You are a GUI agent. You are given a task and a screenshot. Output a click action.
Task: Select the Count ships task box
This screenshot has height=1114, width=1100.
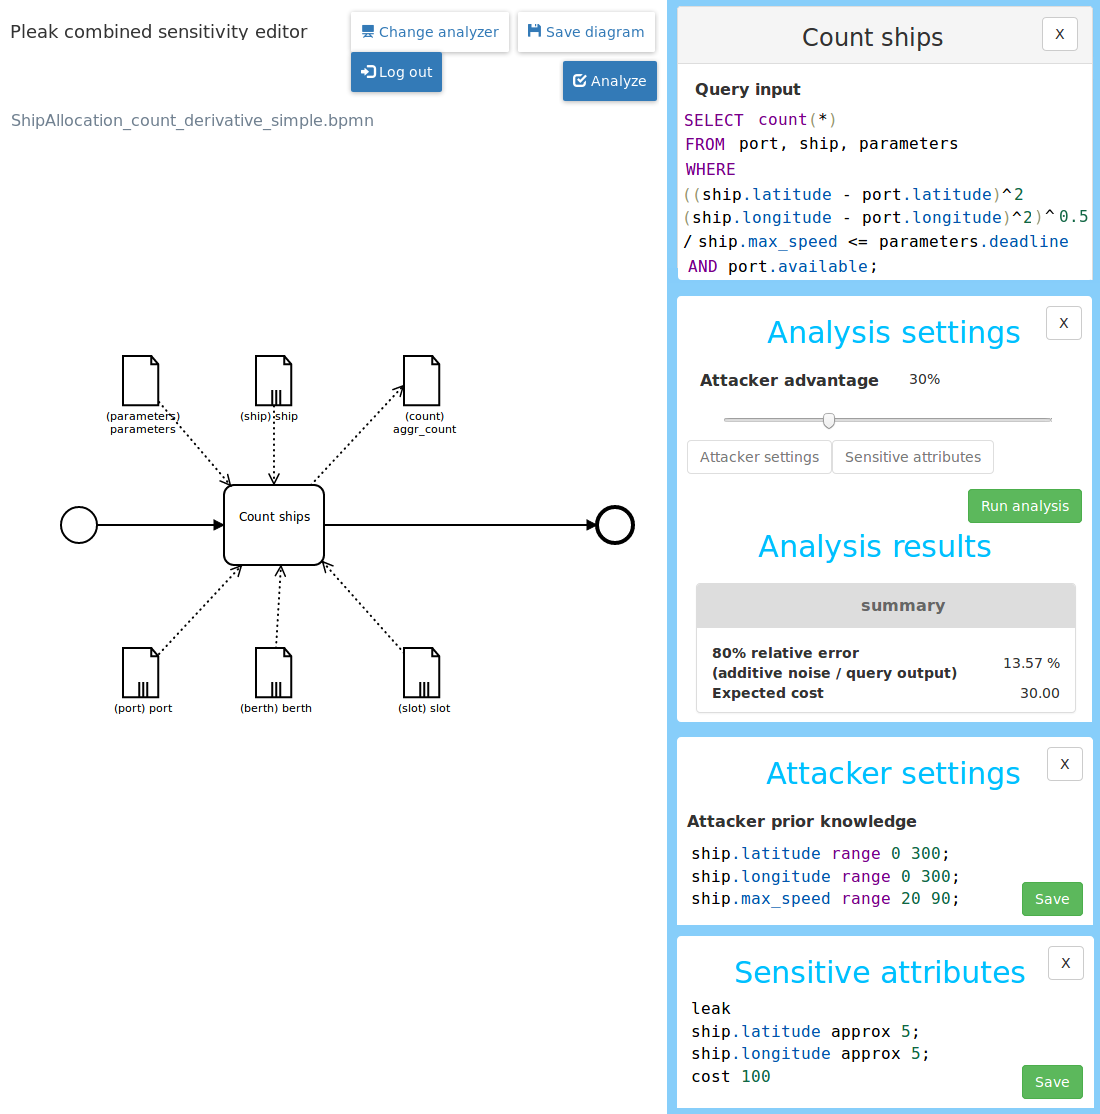[274, 525]
